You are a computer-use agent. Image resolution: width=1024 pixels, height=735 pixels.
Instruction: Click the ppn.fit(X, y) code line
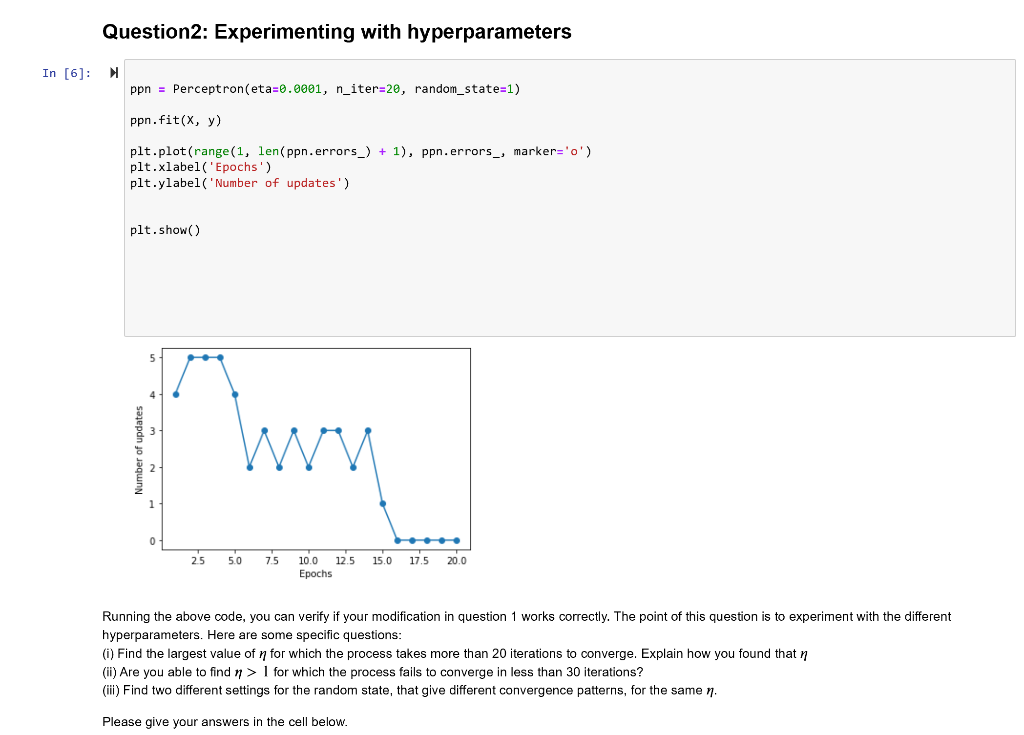pos(176,120)
